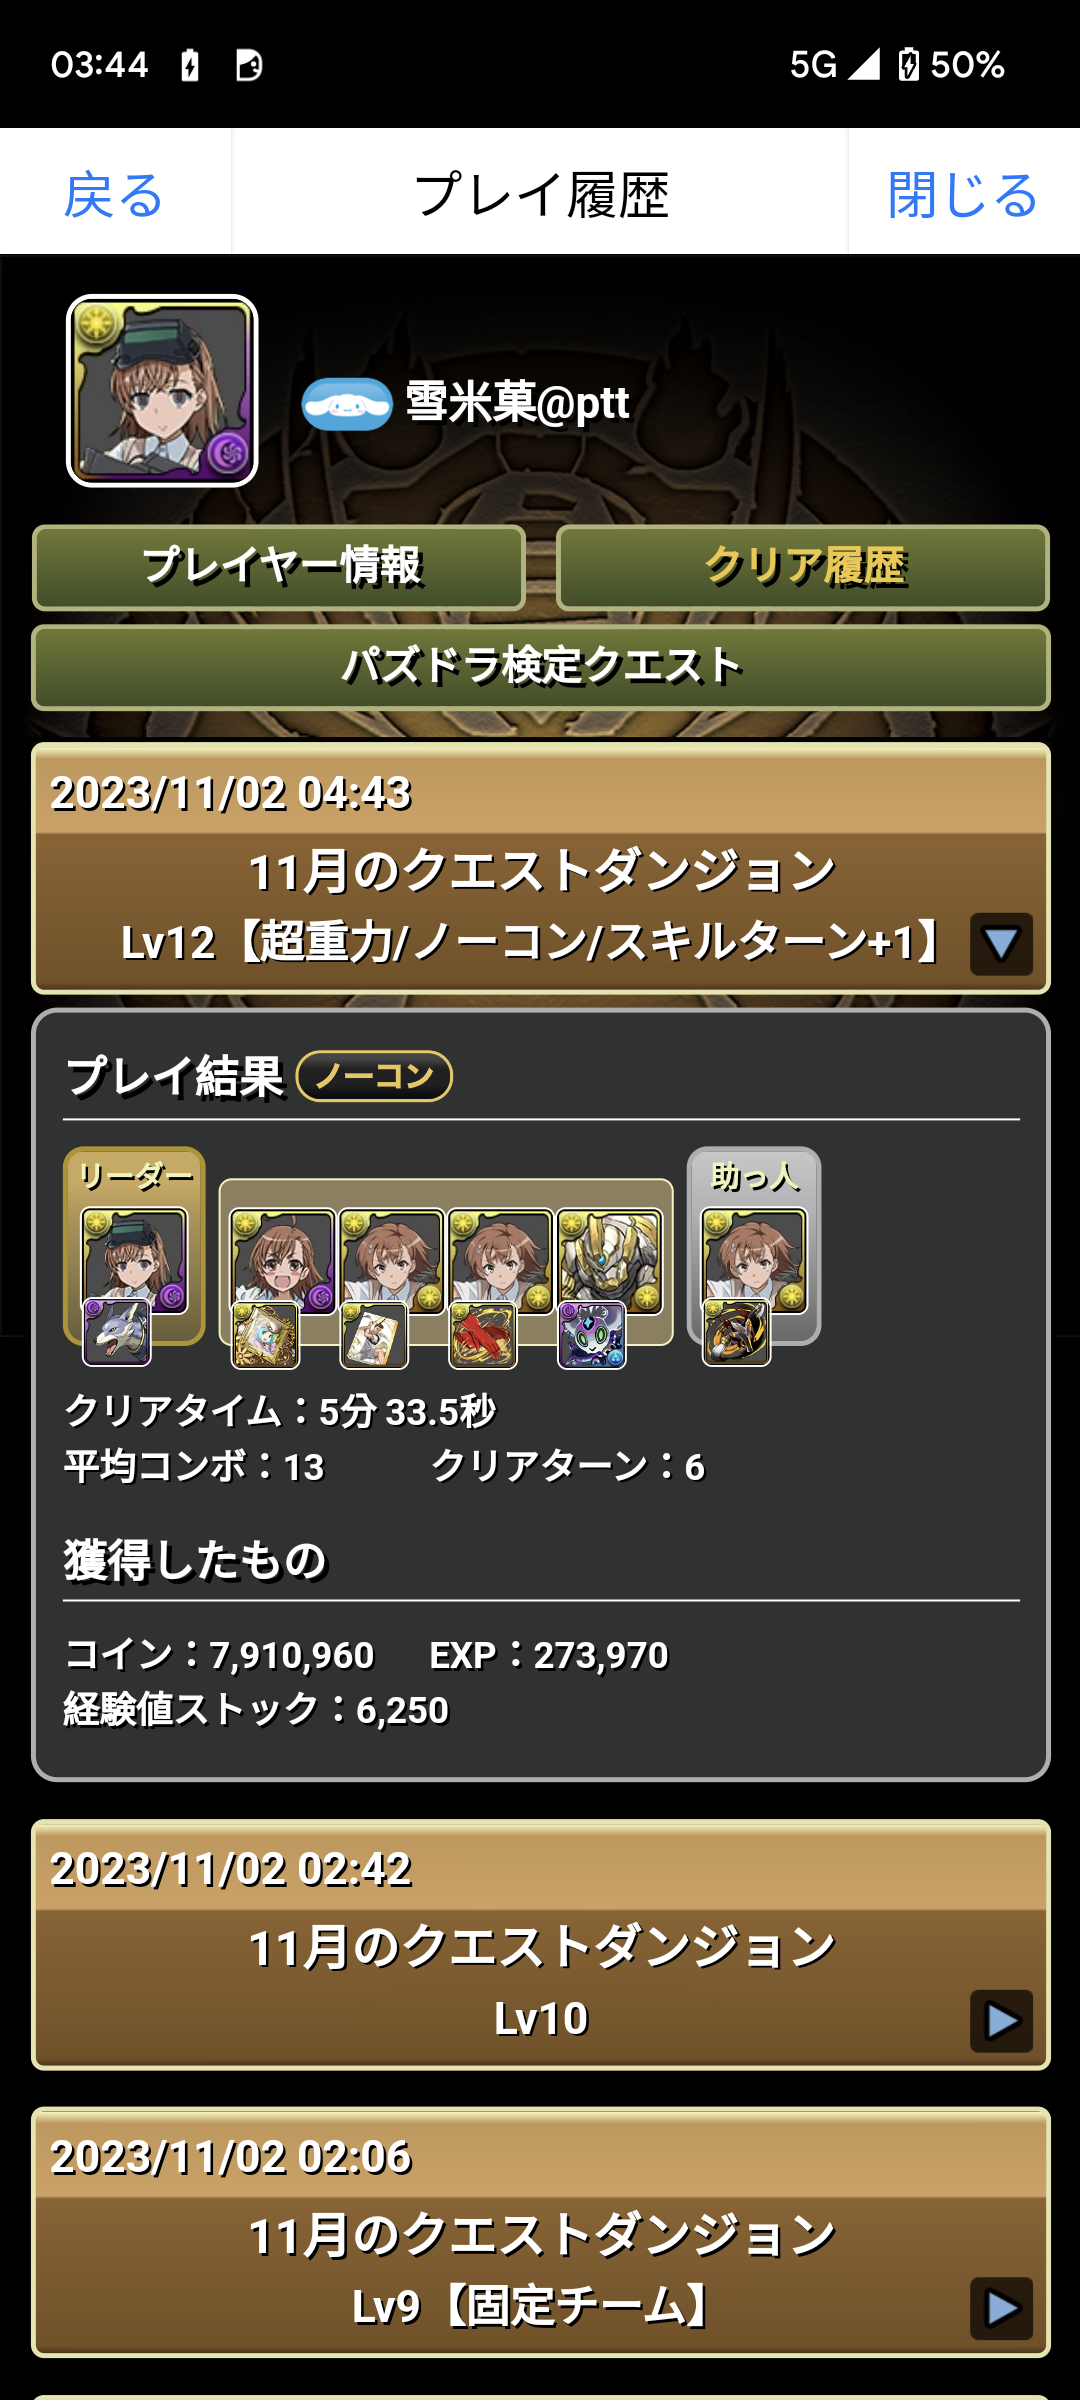
Task: Tap the Cinnamoroll badge beside player name
Action: tap(347, 404)
